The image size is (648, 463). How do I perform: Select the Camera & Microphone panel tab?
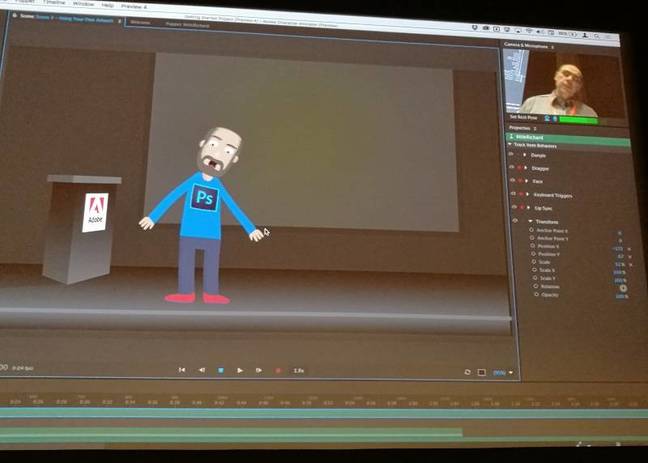pyautogui.click(x=526, y=45)
